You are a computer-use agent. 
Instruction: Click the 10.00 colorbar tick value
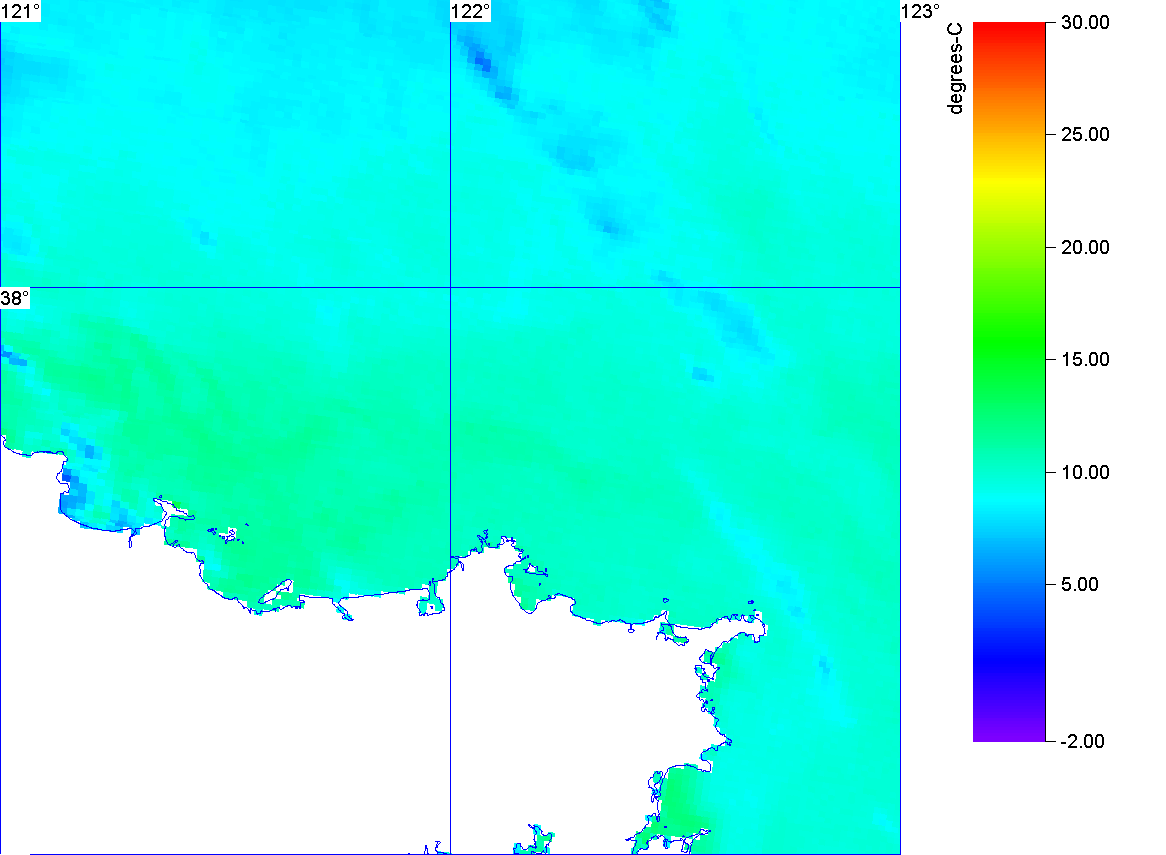click(x=1085, y=472)
